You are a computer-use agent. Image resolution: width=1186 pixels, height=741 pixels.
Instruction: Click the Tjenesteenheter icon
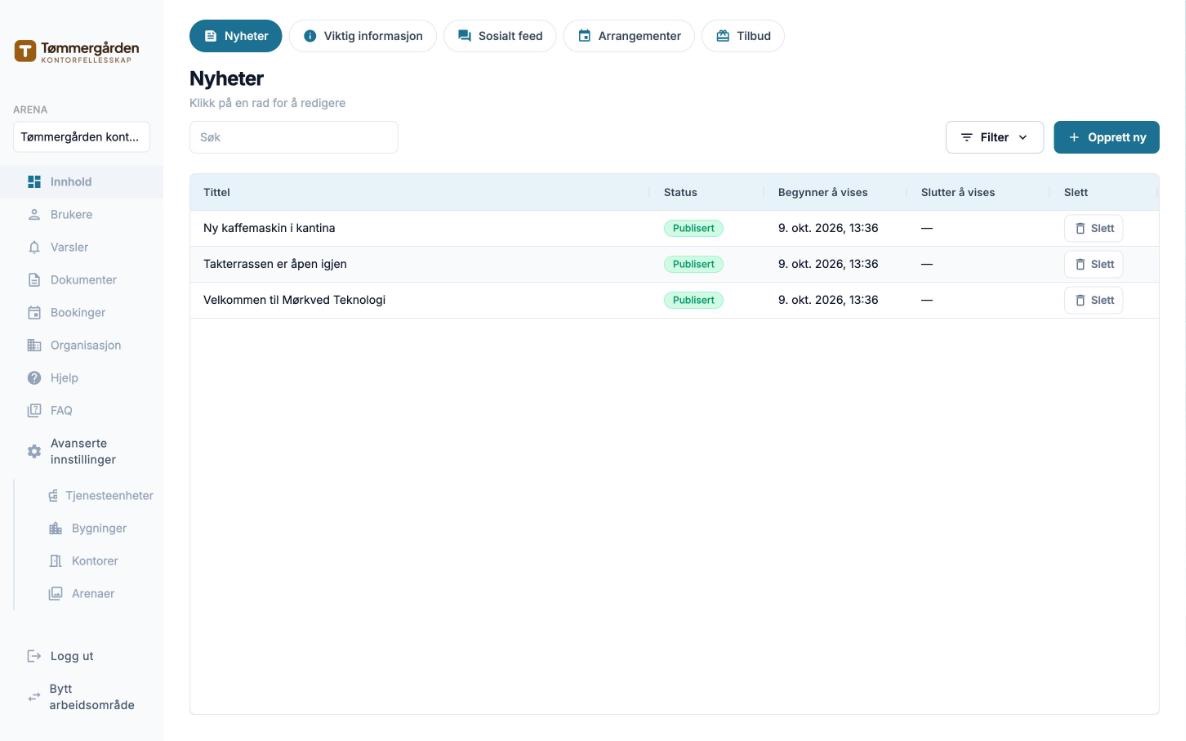(x=53, y=496)
